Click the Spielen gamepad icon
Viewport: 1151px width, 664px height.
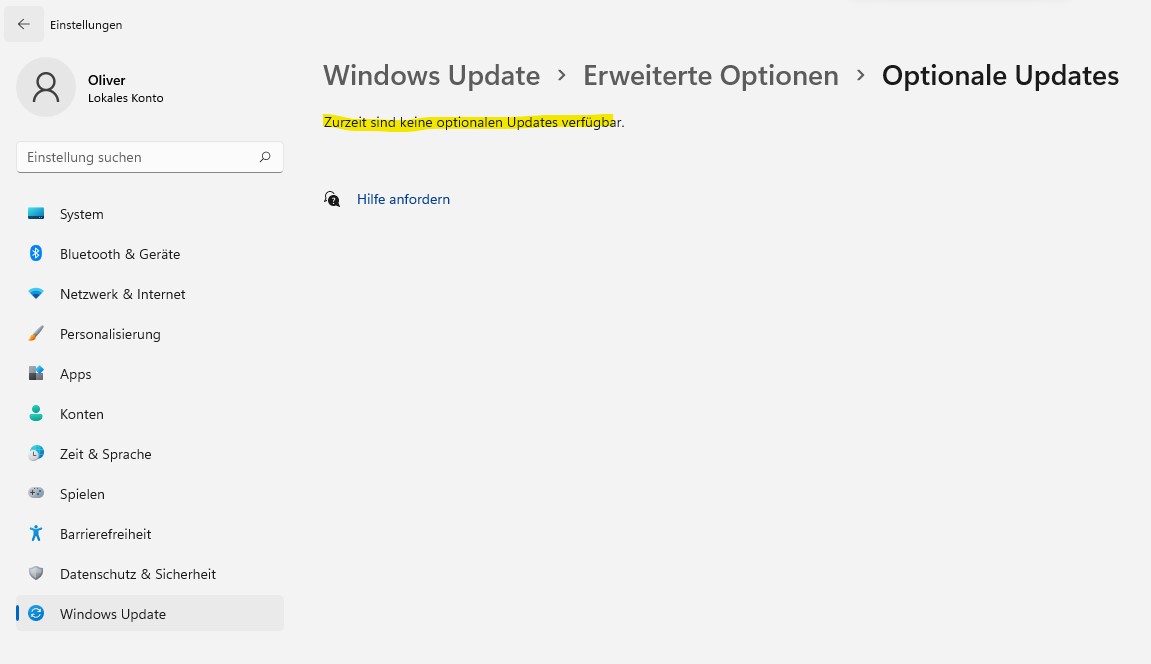click(x=36, y=493)
